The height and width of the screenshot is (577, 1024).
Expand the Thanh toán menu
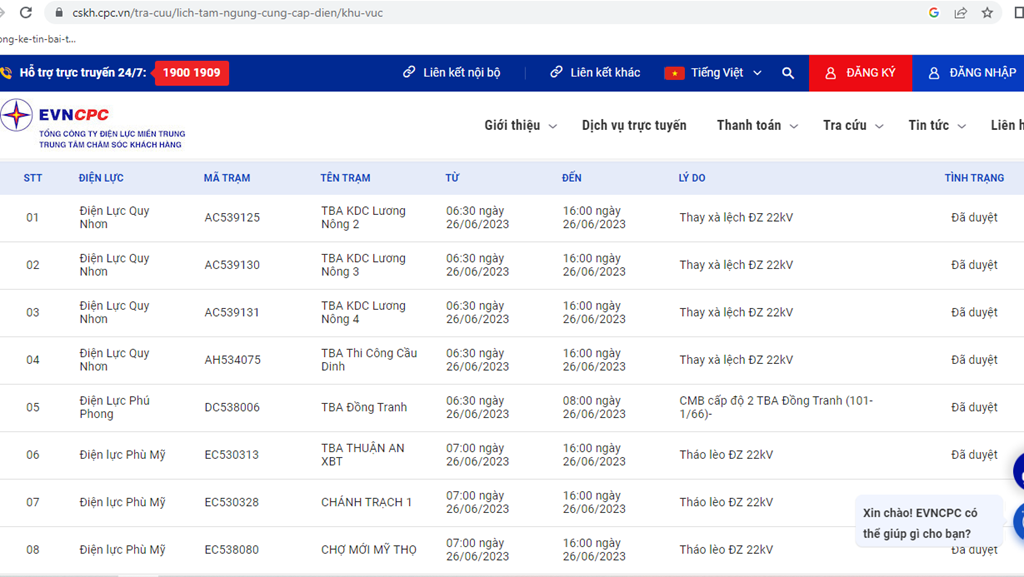point(756,125)
